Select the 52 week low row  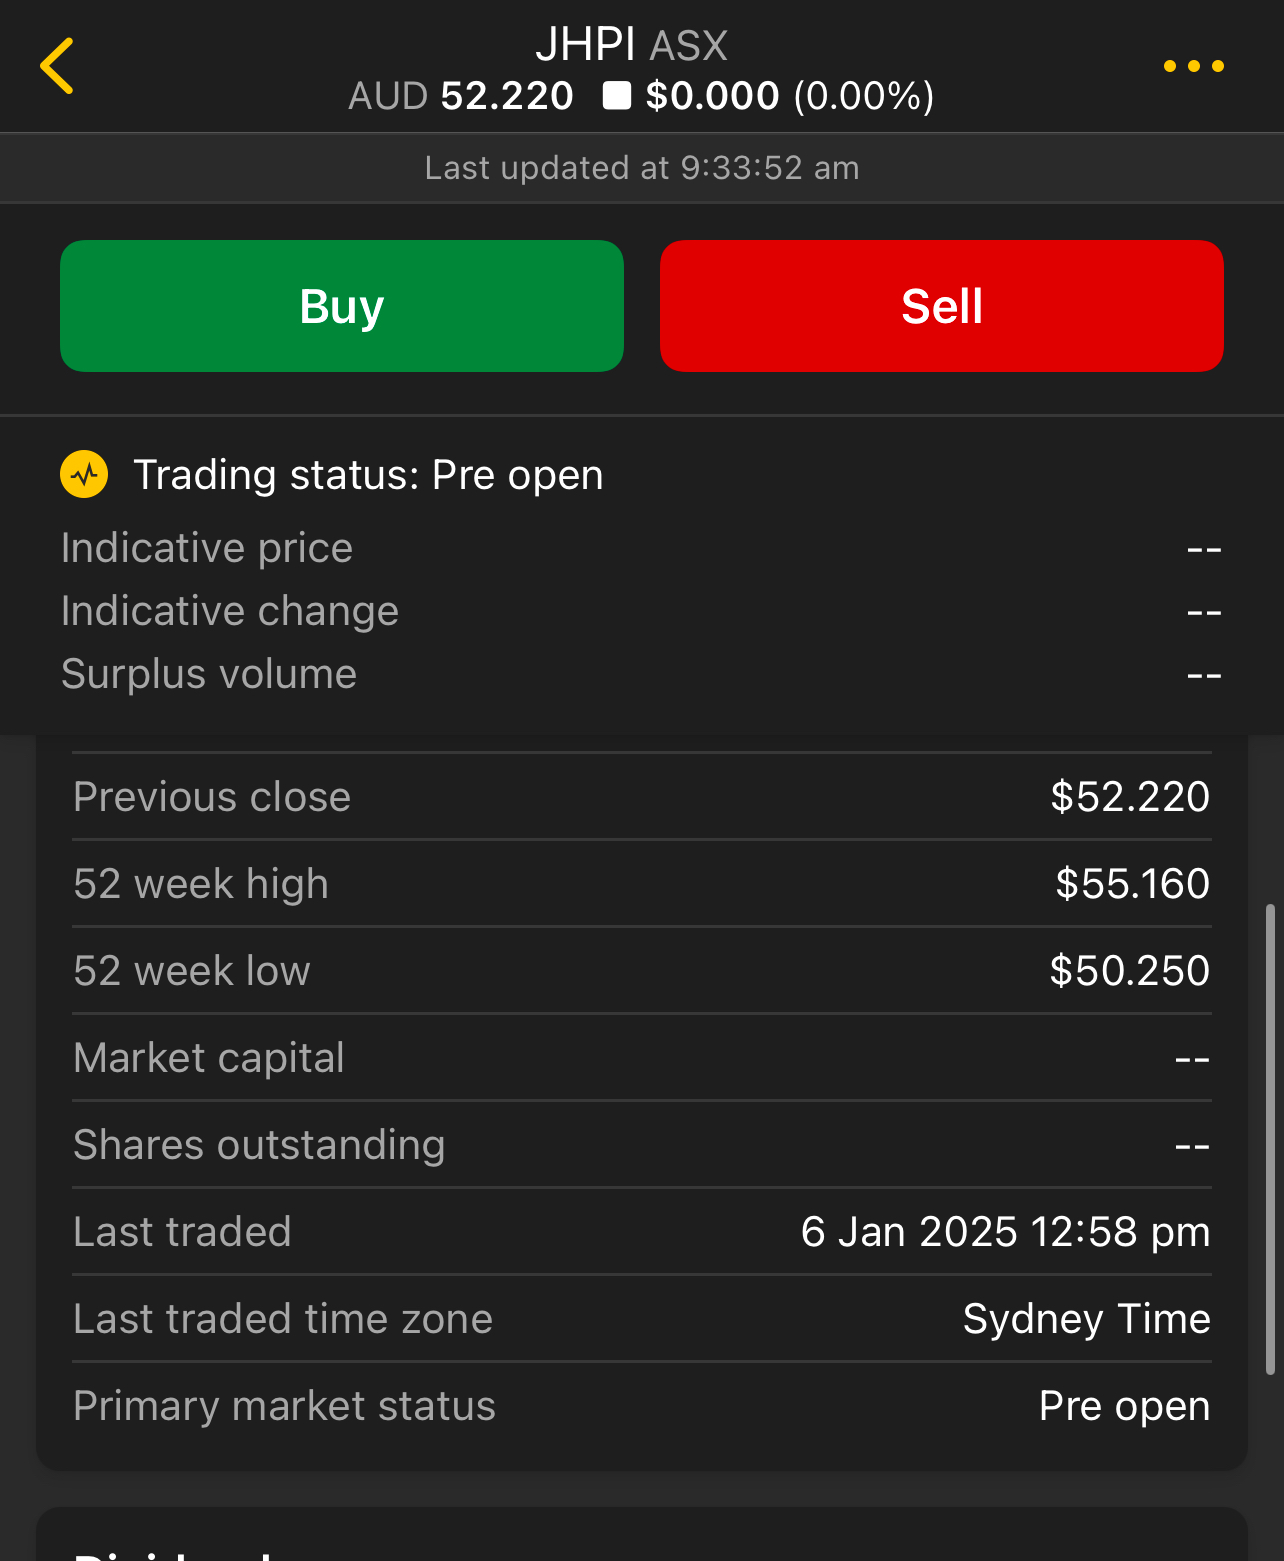click(642, 971)
